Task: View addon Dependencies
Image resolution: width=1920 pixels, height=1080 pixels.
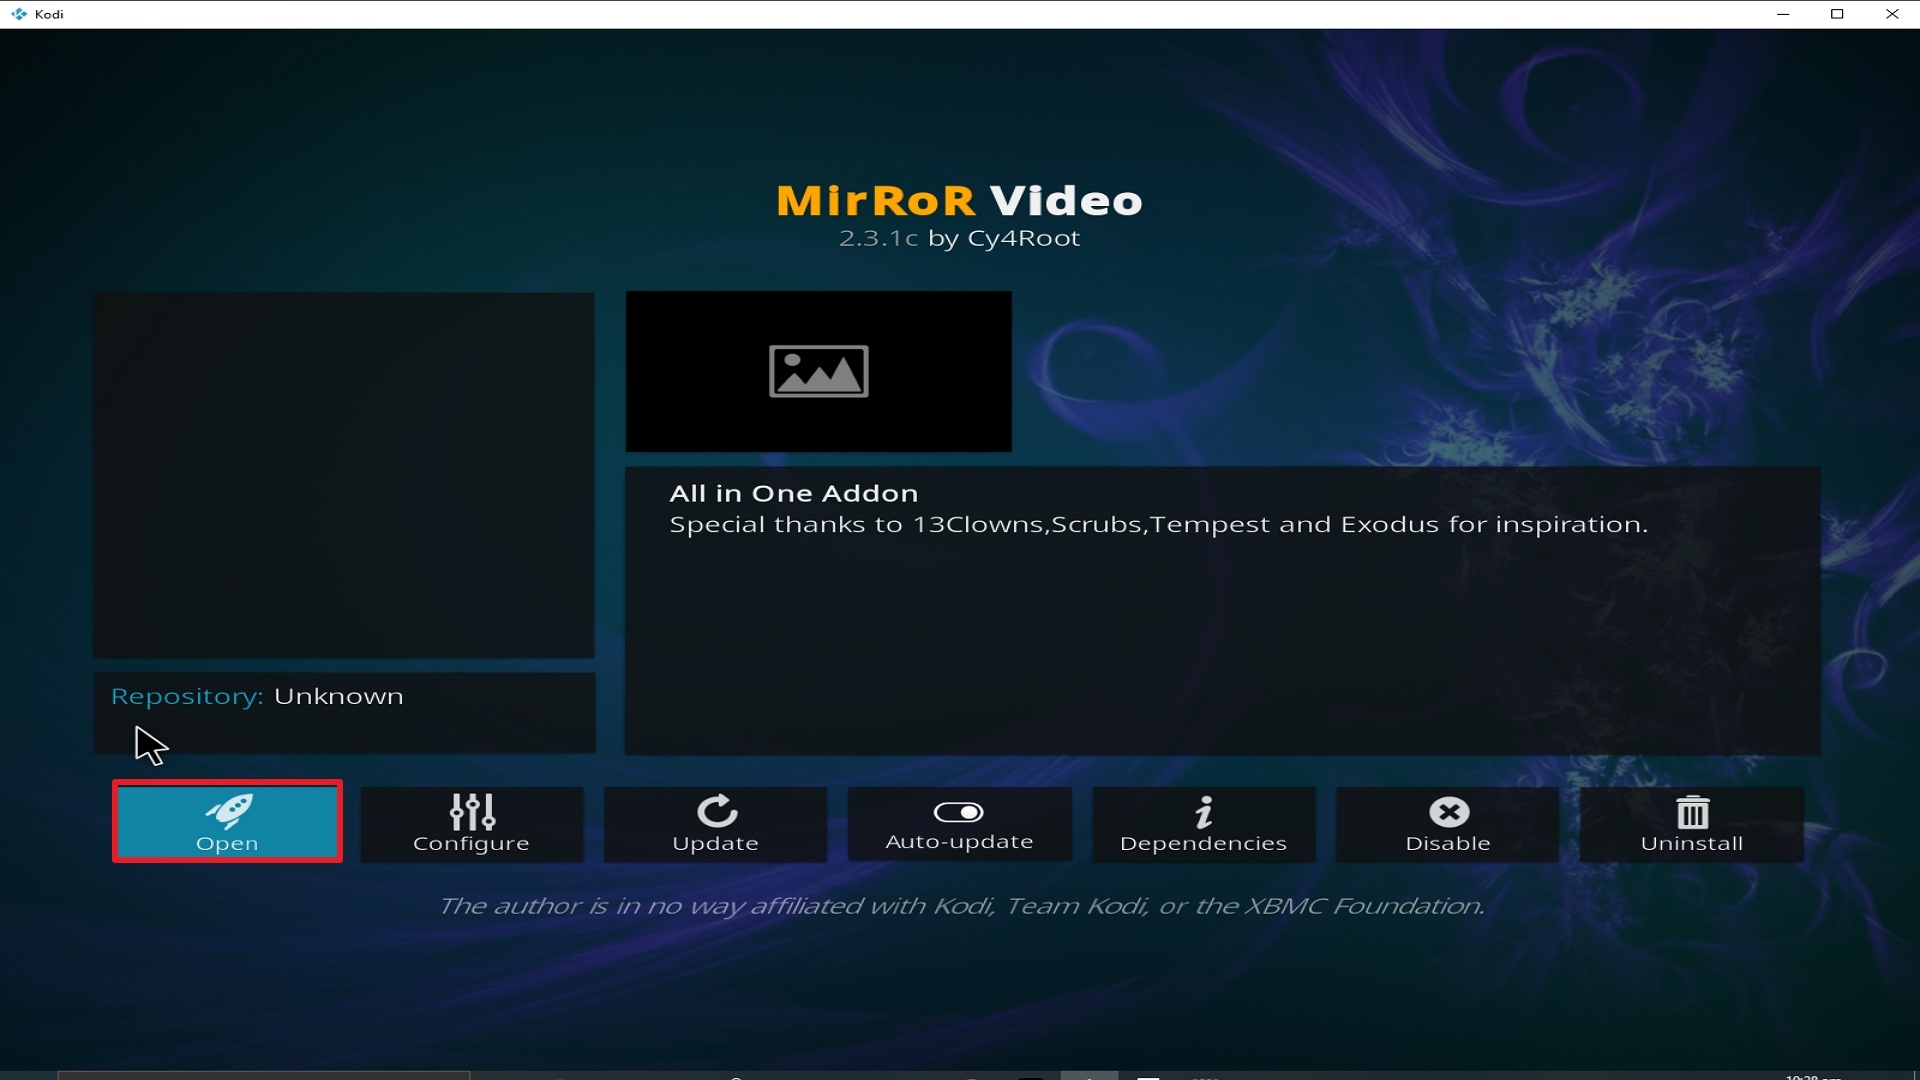Action: click(1203, 824)
